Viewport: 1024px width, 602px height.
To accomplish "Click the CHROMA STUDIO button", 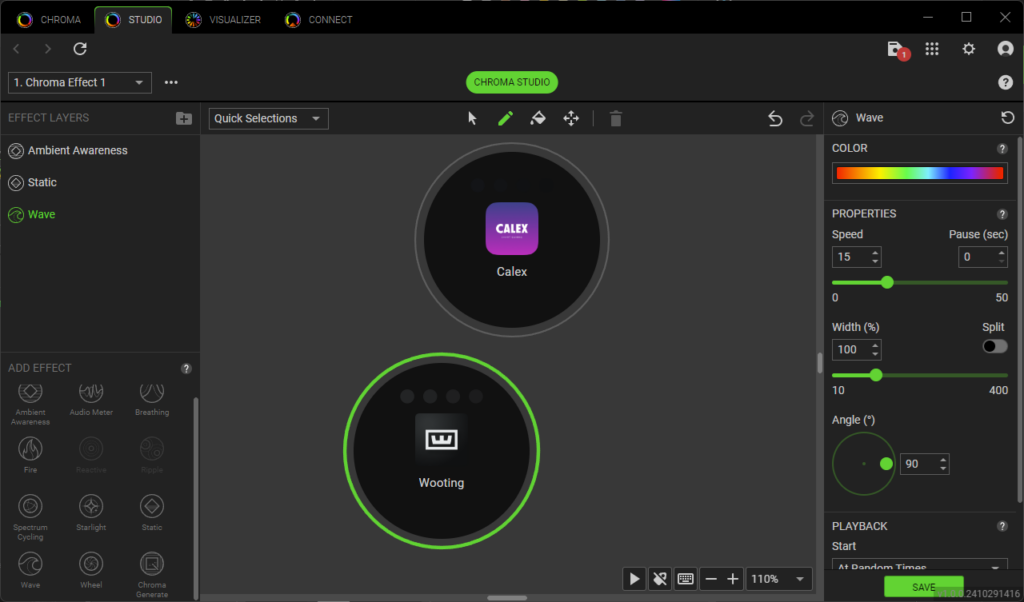I will [x=512, y=82].
